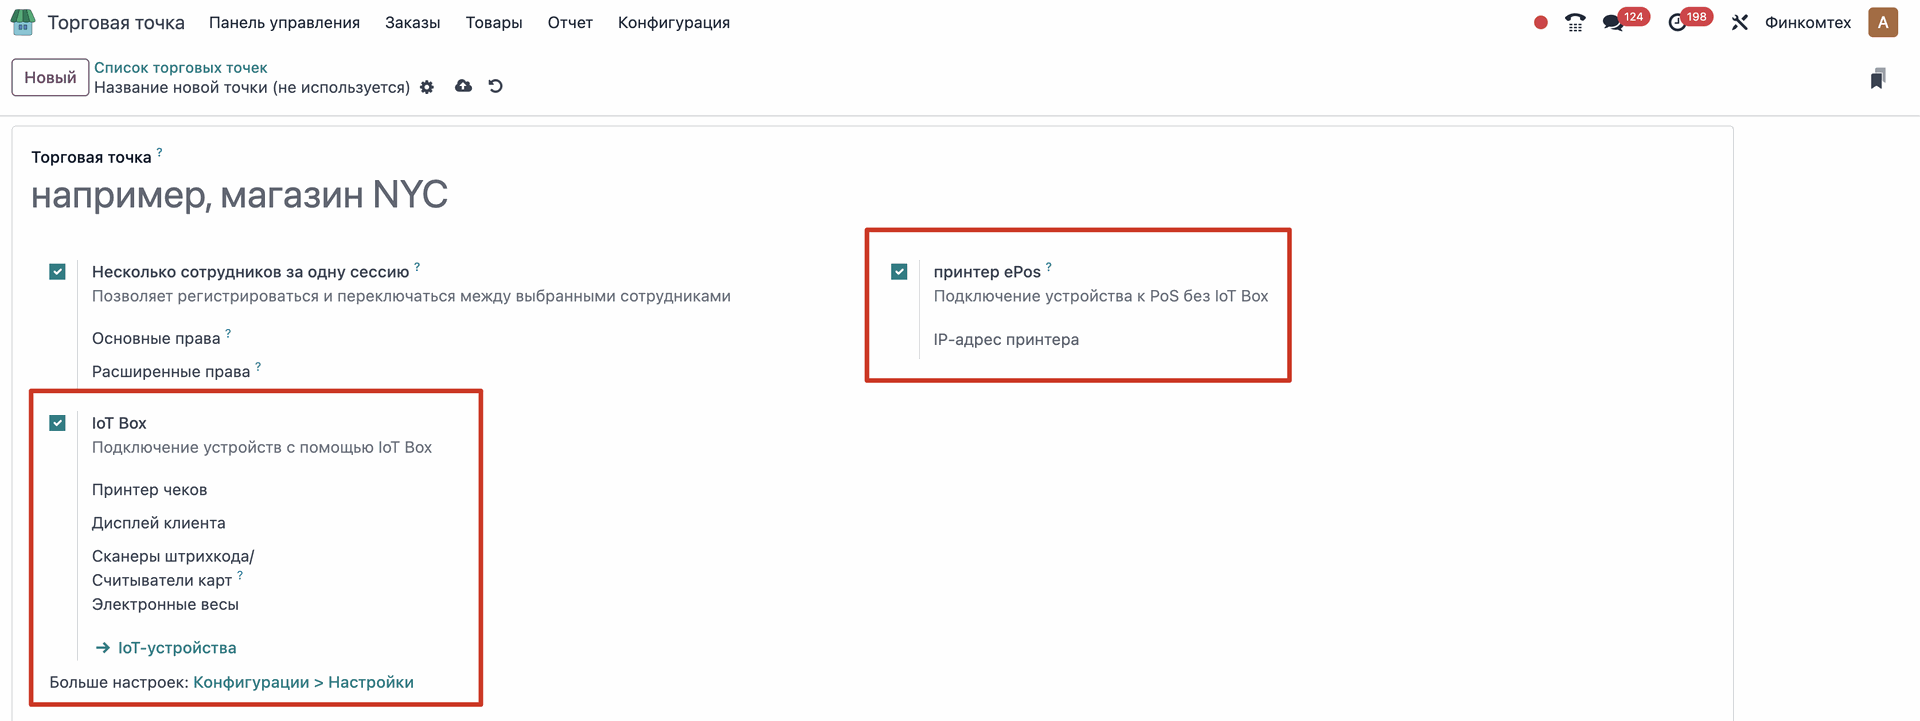
Task: Click the bookmark icon at right
Action: coord(1878,79)
